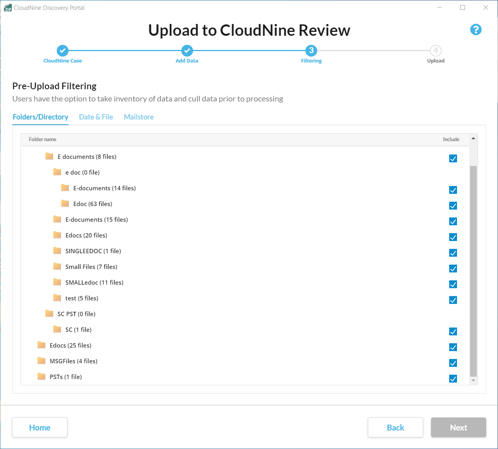Click folder icon beside SC (1 file)
The image size is (498, 449).
tap(57, 329)
